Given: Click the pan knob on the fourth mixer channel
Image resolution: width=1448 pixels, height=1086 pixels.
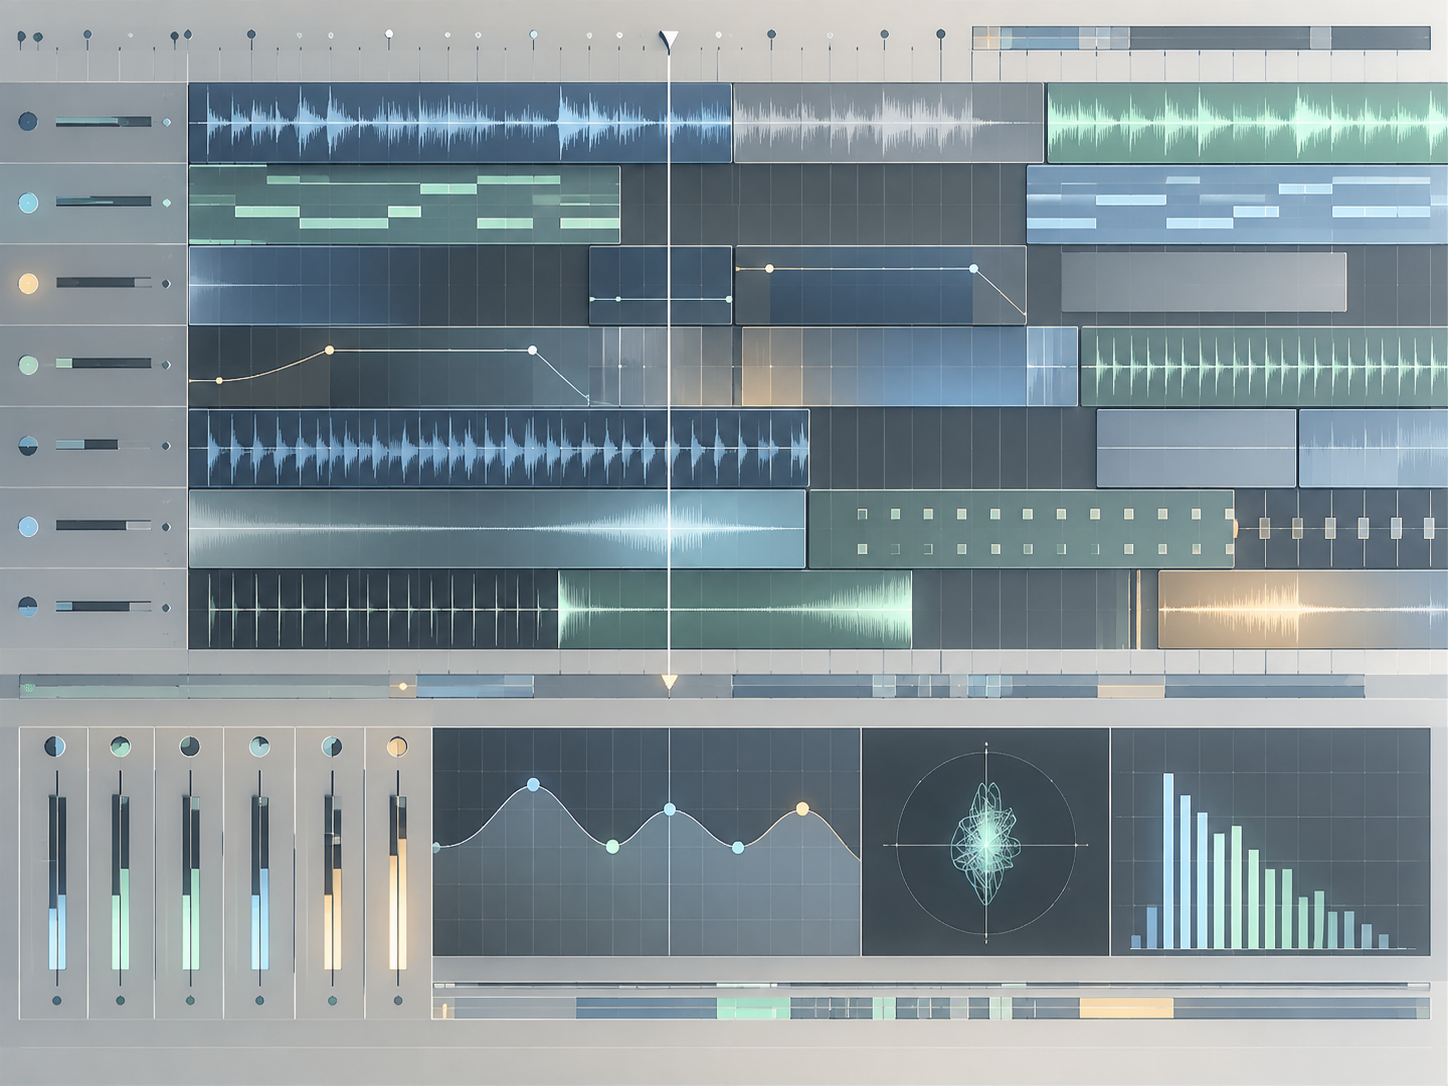Looking at the screenshot, I should tap(259, 746).
